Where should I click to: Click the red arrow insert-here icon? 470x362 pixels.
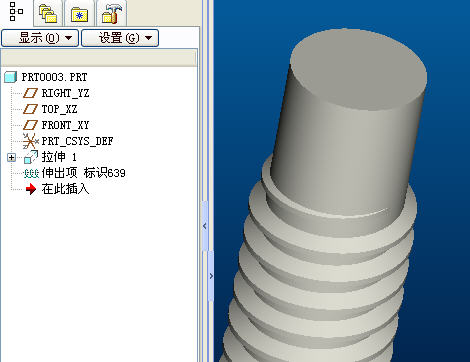point(31,189)
